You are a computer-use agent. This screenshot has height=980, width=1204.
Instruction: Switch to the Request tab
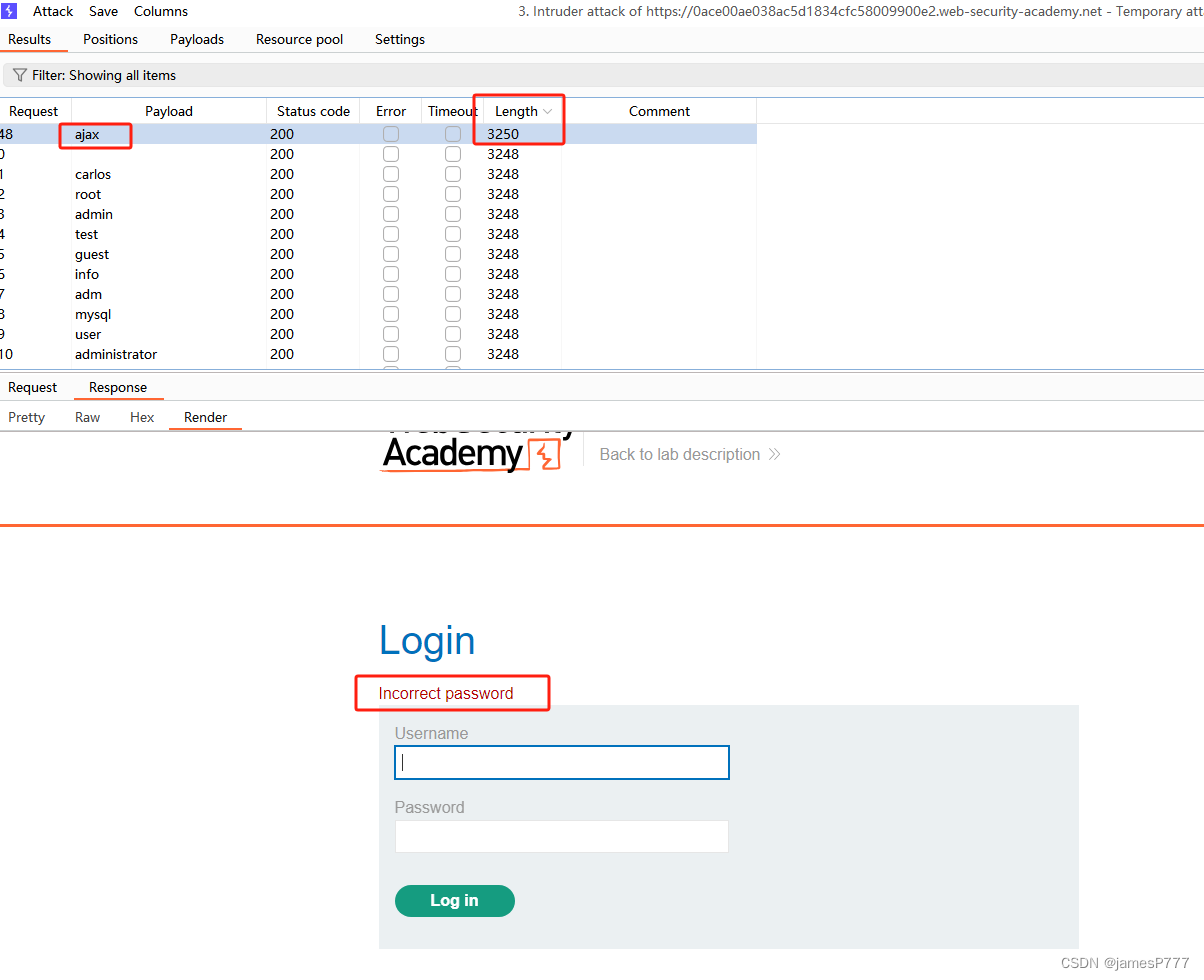(x=32, y=387)
